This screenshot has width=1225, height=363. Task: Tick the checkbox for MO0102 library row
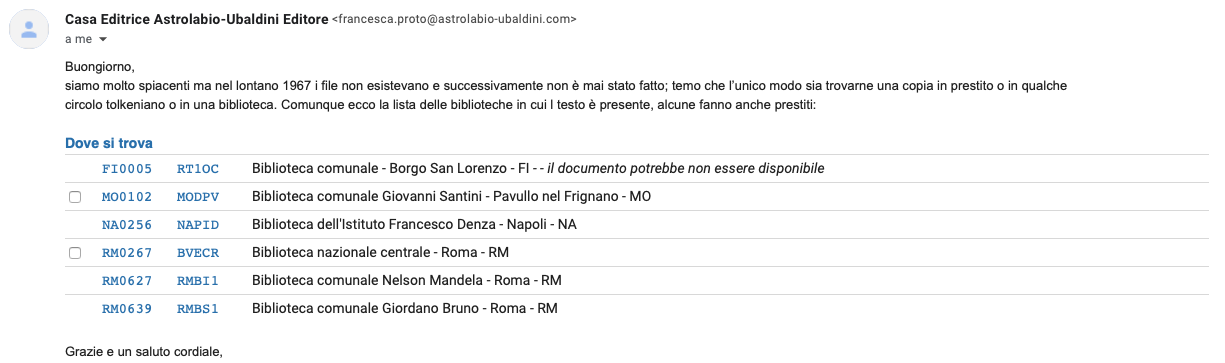point(75,197)
